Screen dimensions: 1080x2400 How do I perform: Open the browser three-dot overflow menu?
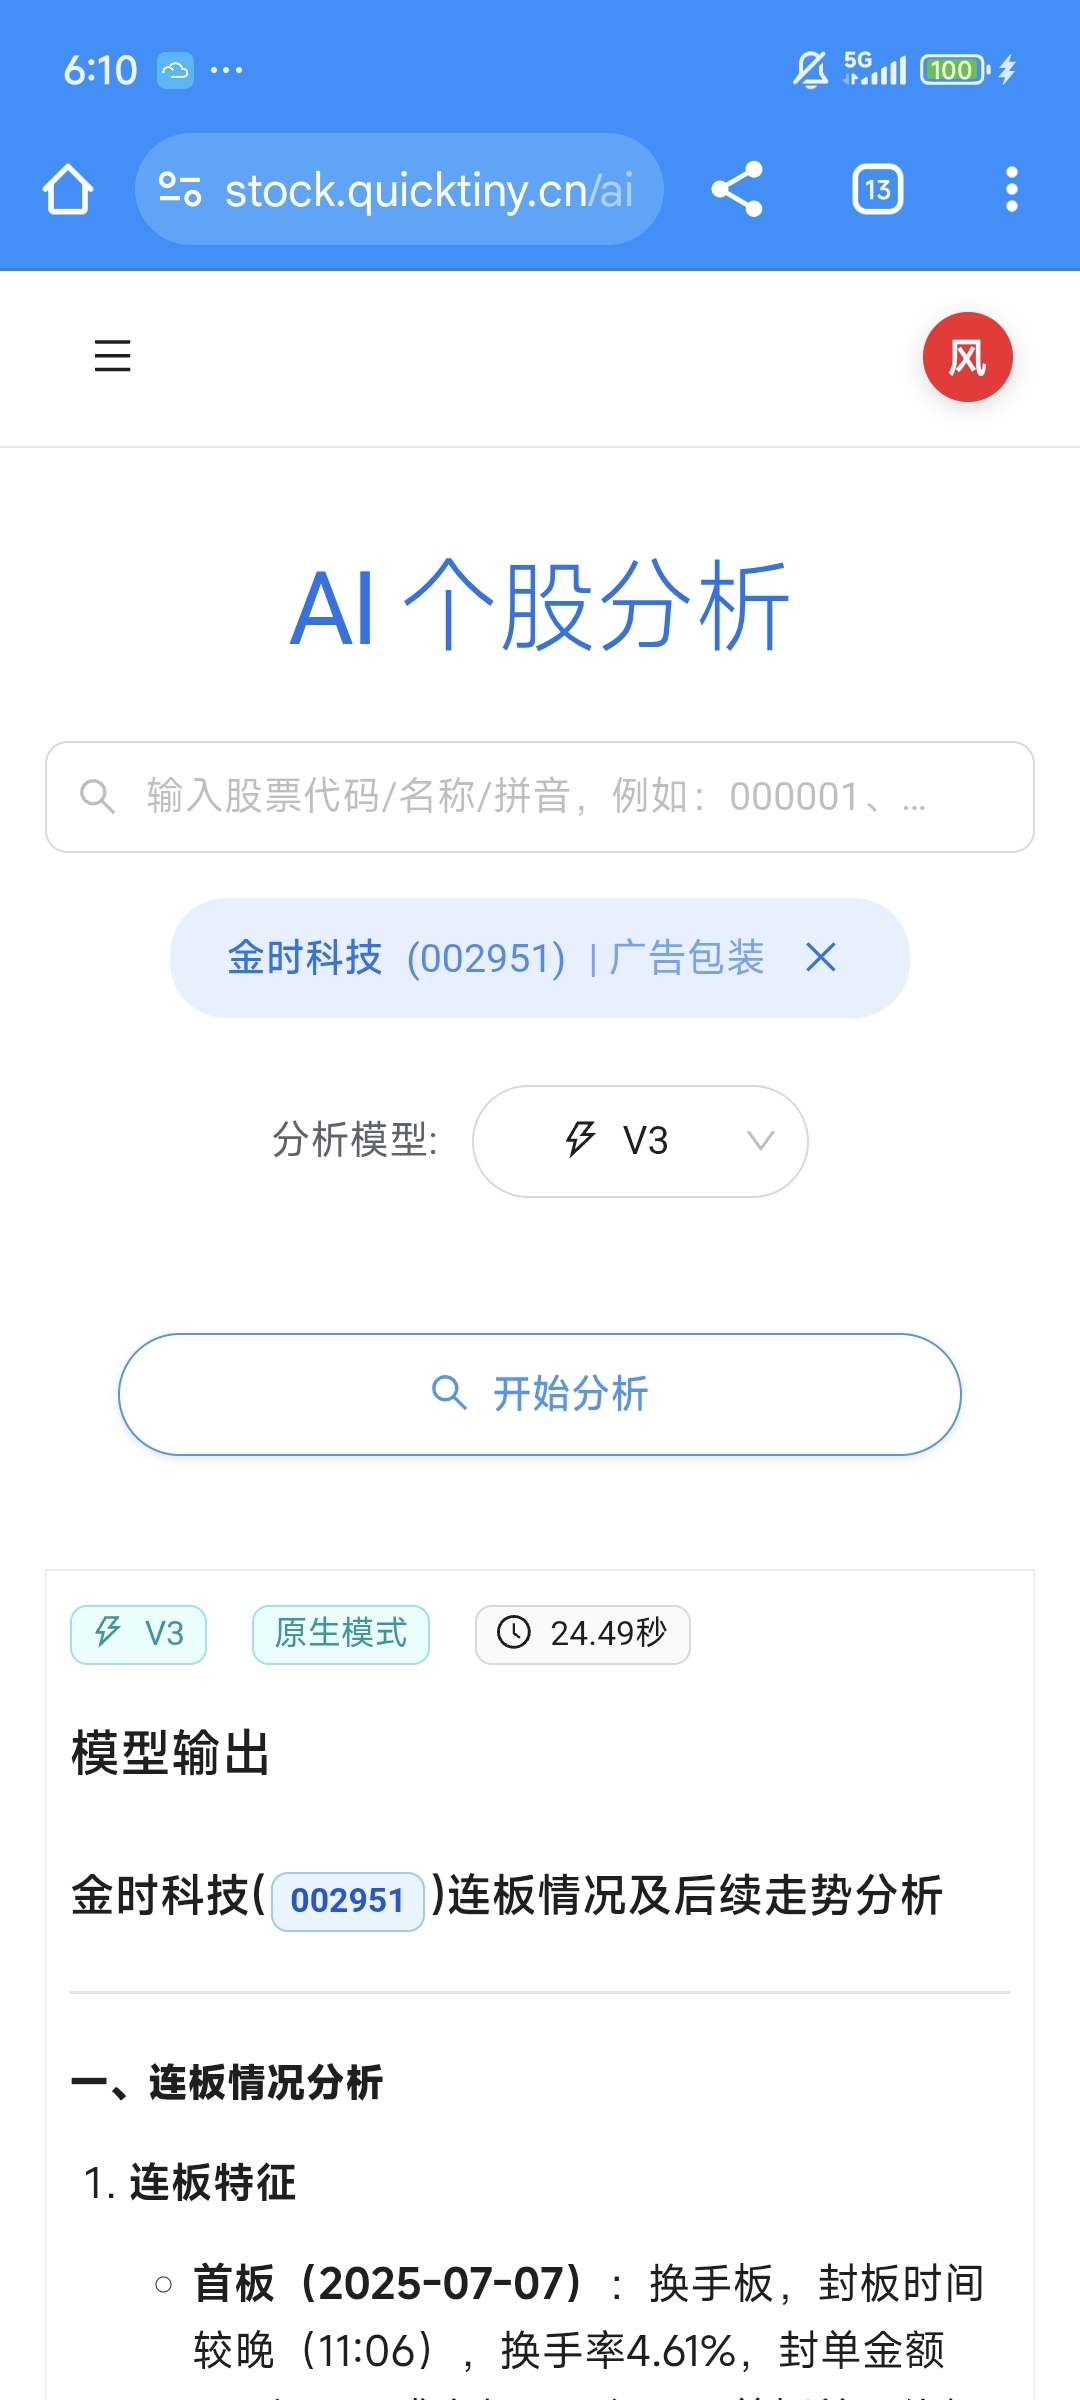tap(1011, 189)
